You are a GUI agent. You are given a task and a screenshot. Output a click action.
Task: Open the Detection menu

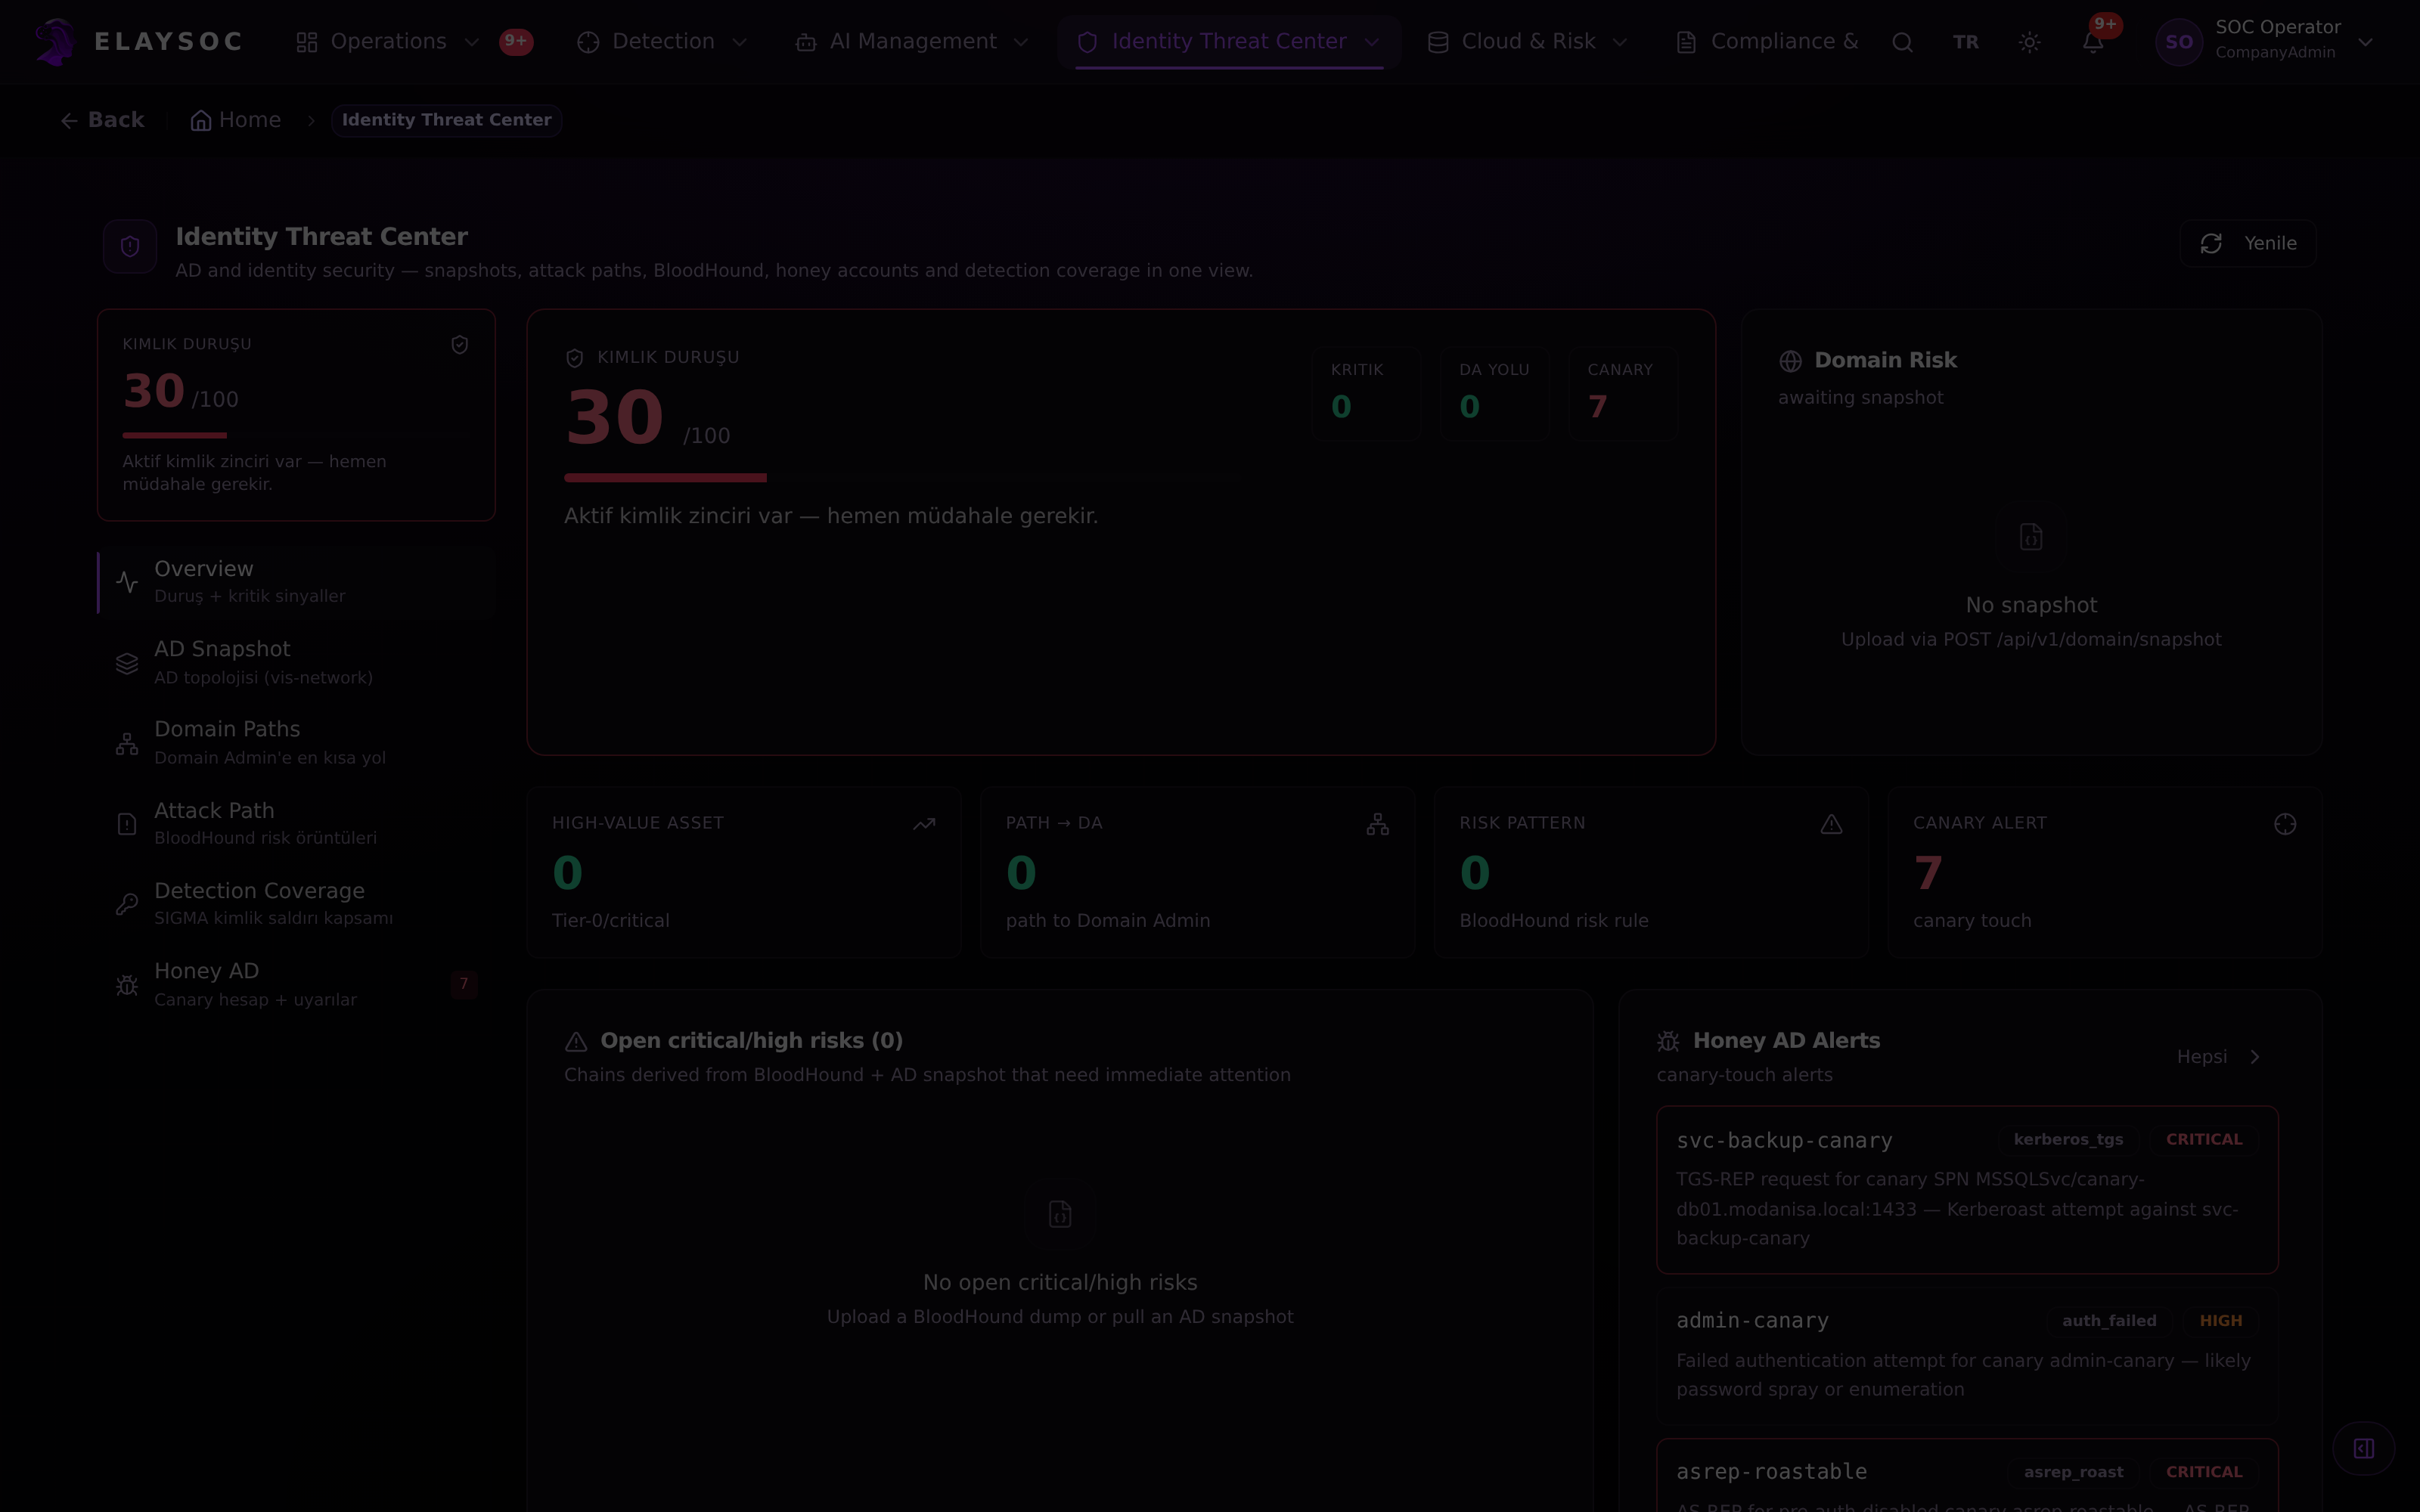coord(663,42)
